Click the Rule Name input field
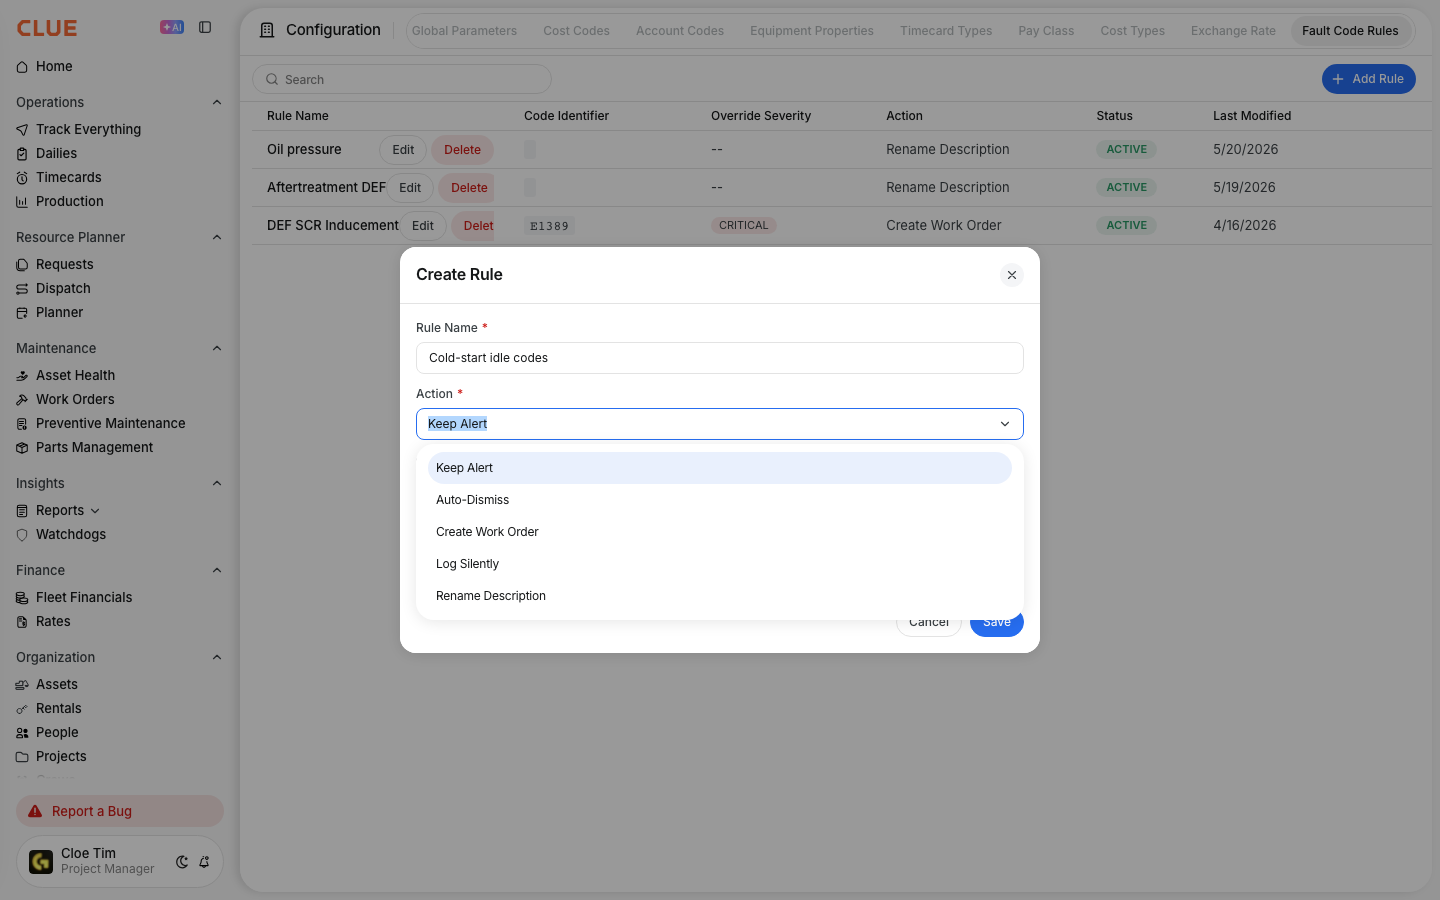 coord(720,358)
